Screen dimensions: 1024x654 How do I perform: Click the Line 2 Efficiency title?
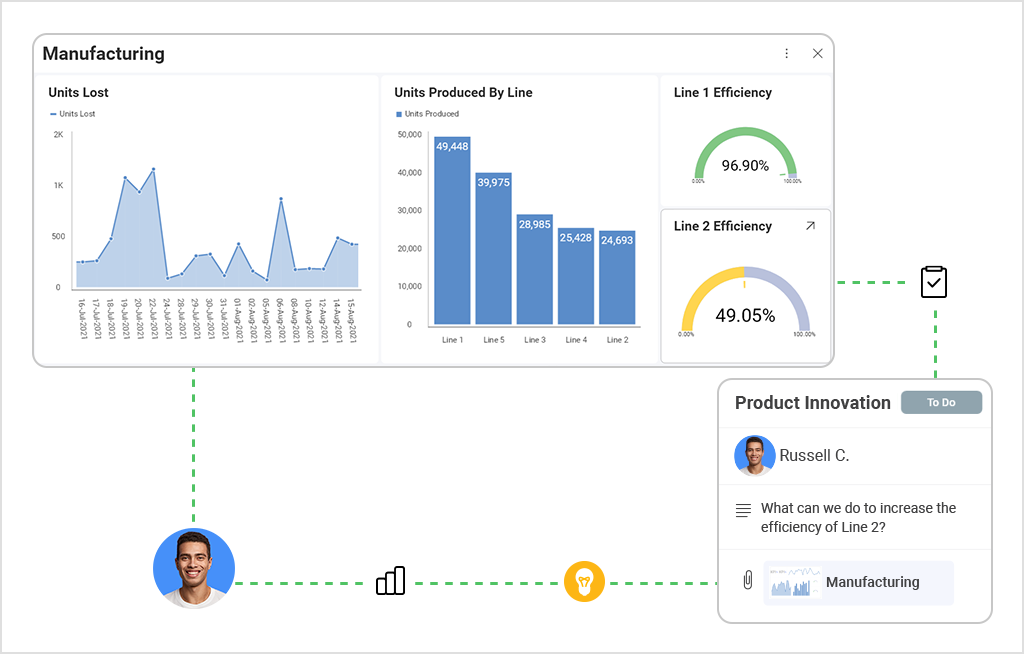pos(723,225)
